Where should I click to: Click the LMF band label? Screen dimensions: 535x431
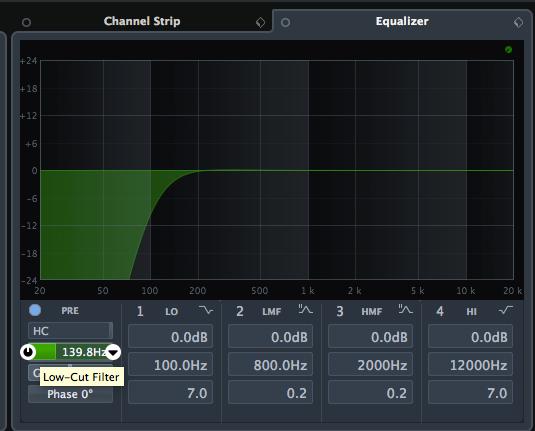pos(272,312)
